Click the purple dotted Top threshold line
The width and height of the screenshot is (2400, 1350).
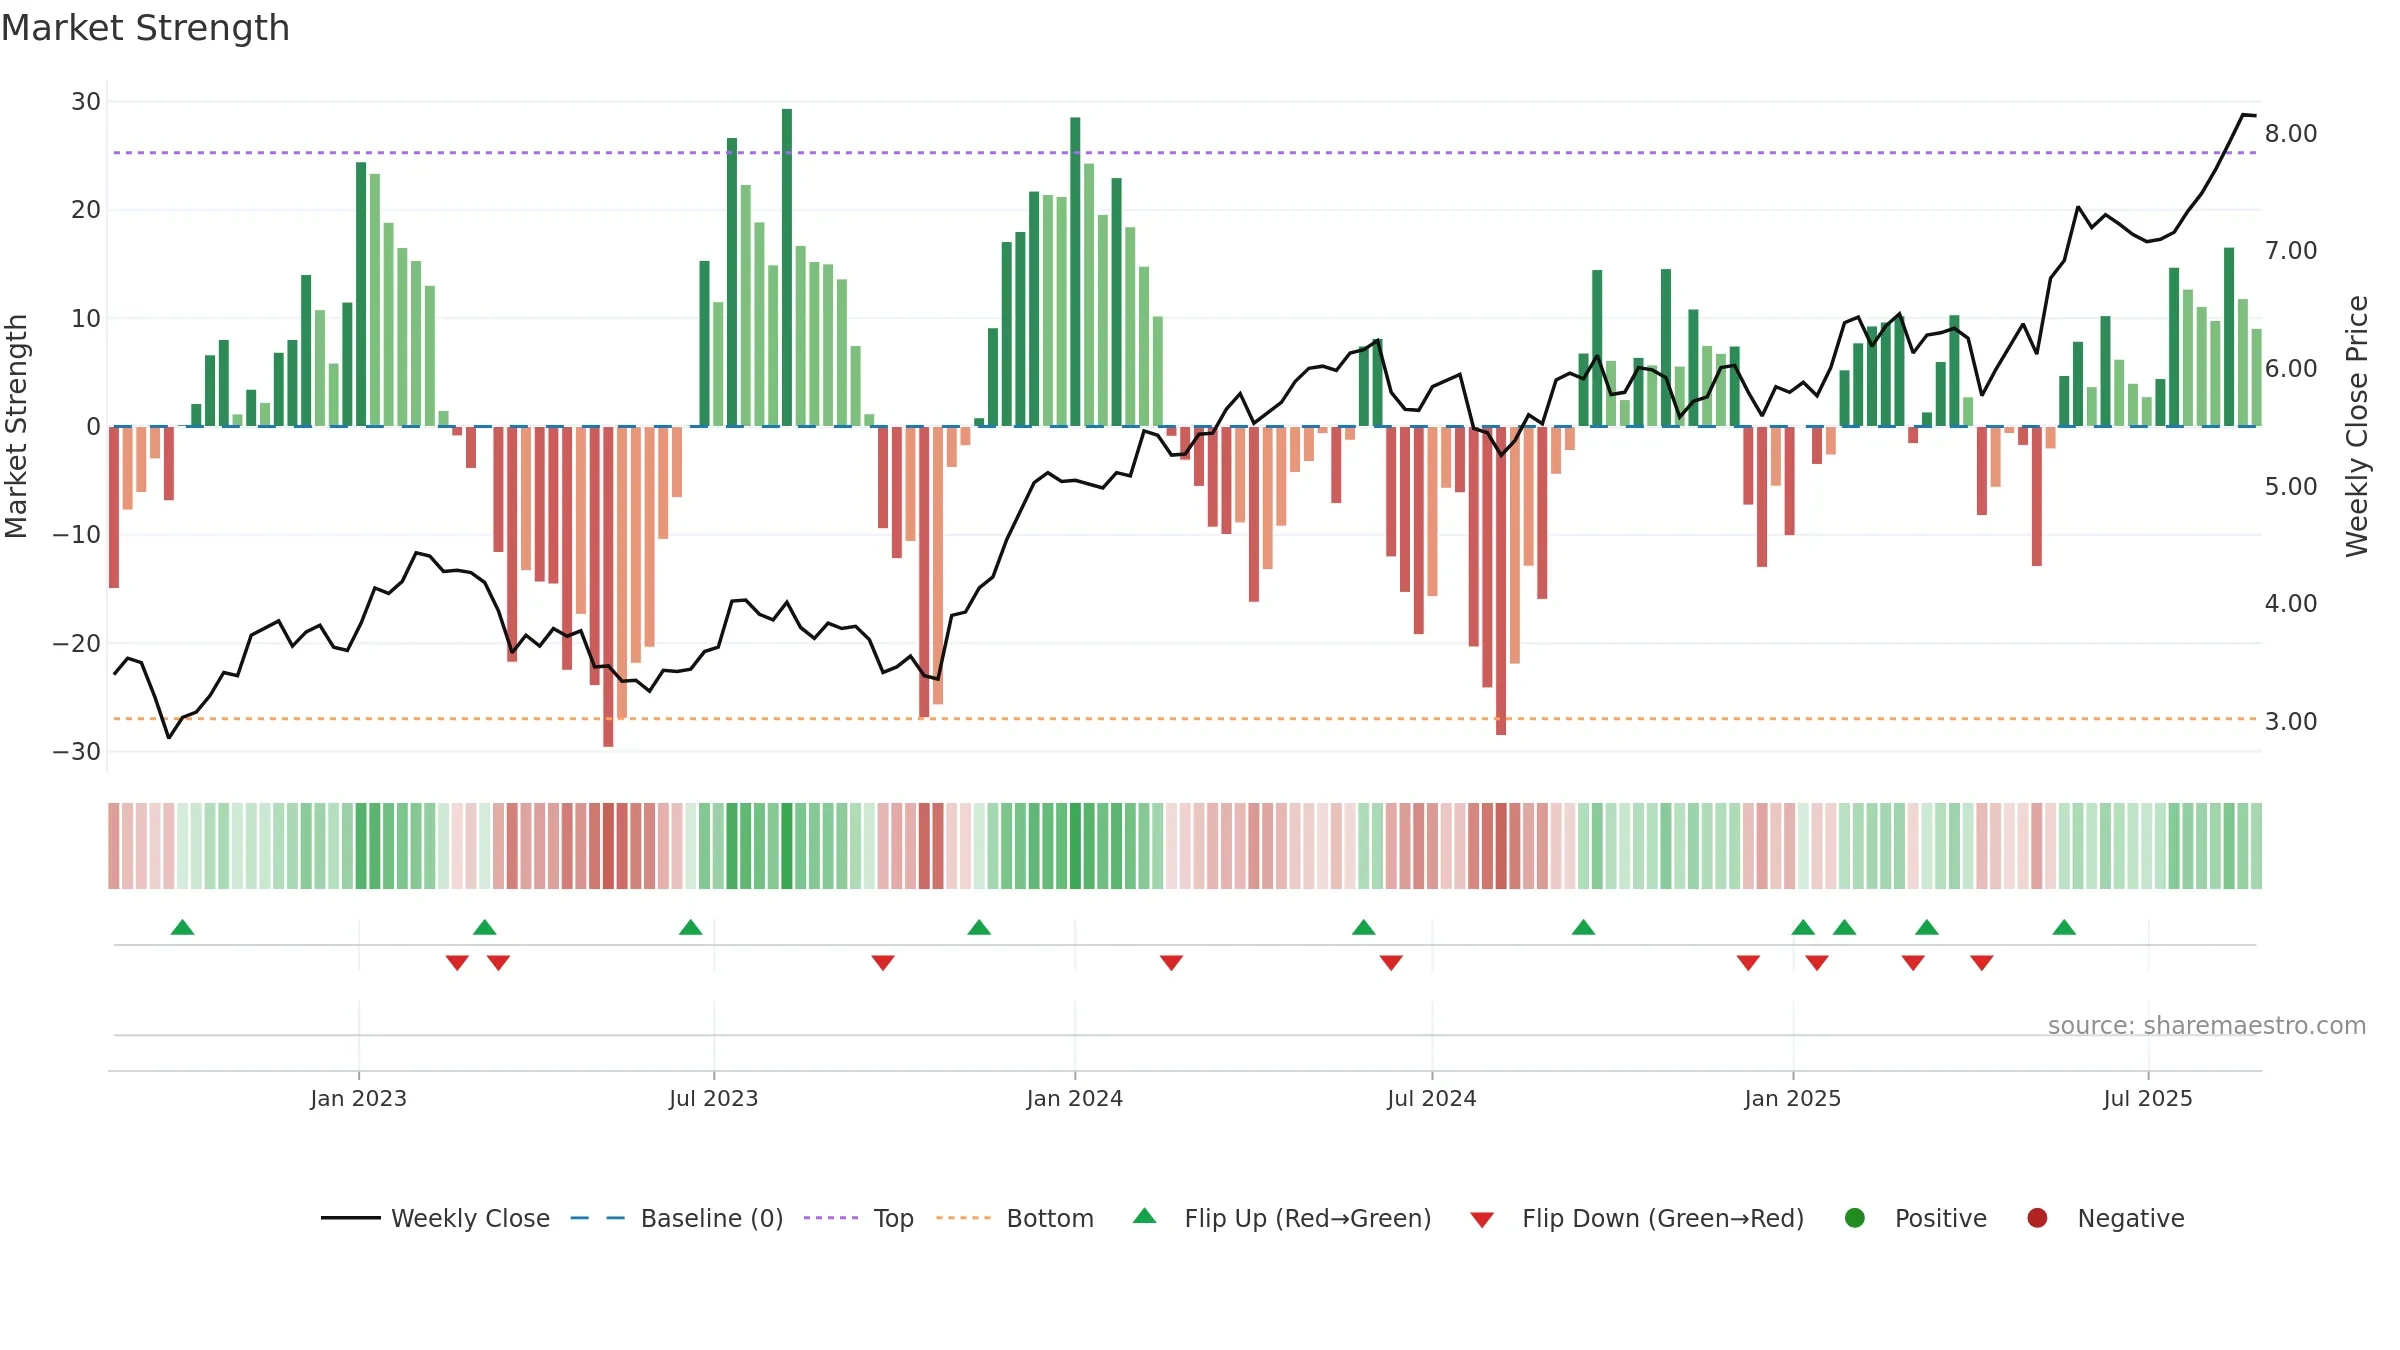[1185, 153]
